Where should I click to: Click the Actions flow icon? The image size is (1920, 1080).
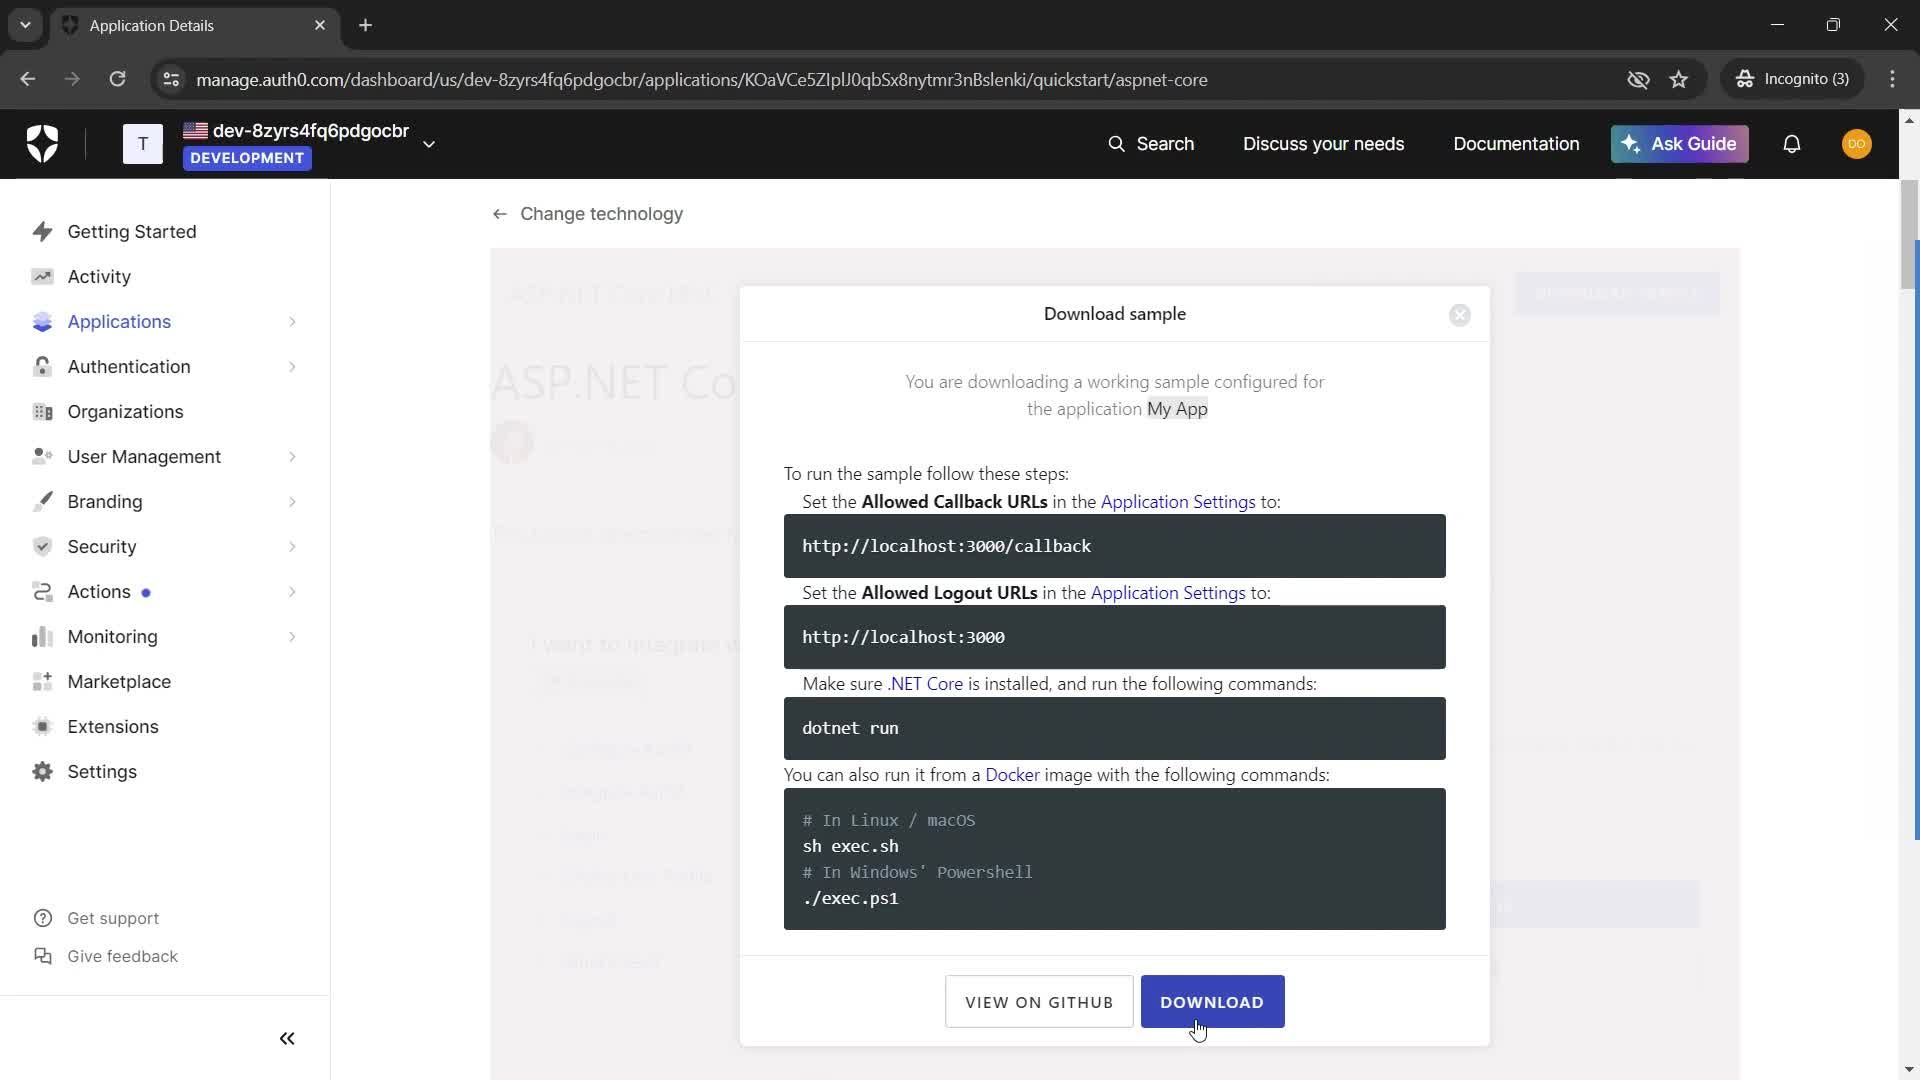click(x=42, y=592)
